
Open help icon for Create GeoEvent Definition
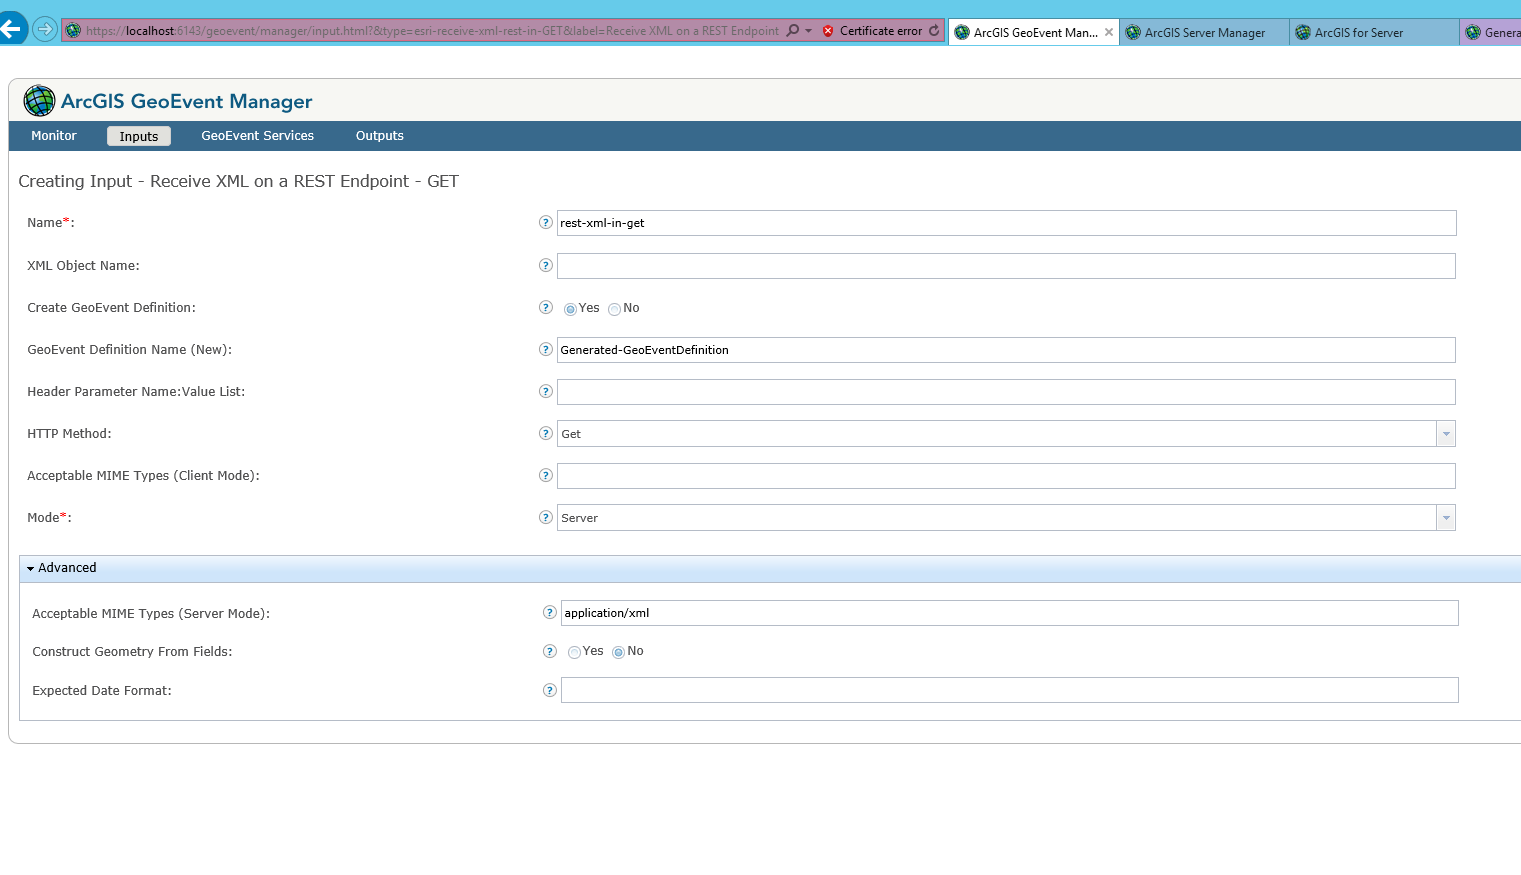[545, 307]
